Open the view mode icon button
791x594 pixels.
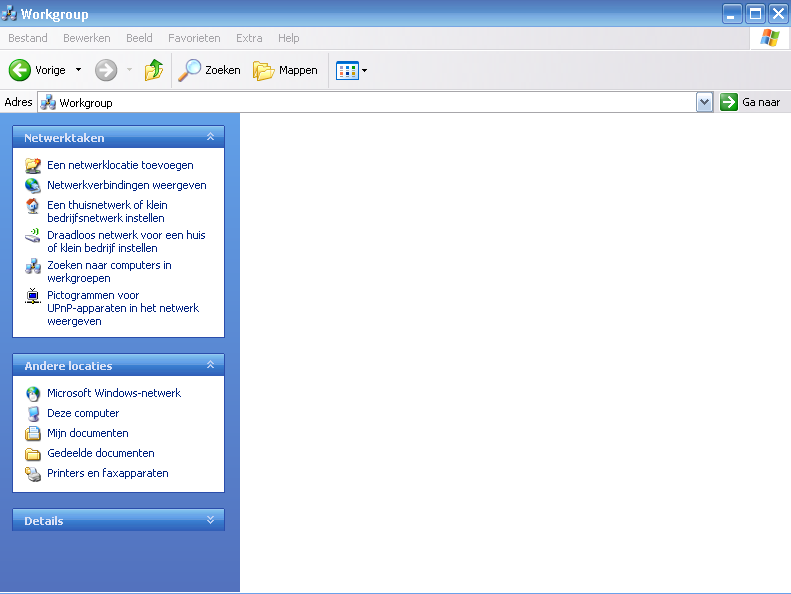(347, 71)
